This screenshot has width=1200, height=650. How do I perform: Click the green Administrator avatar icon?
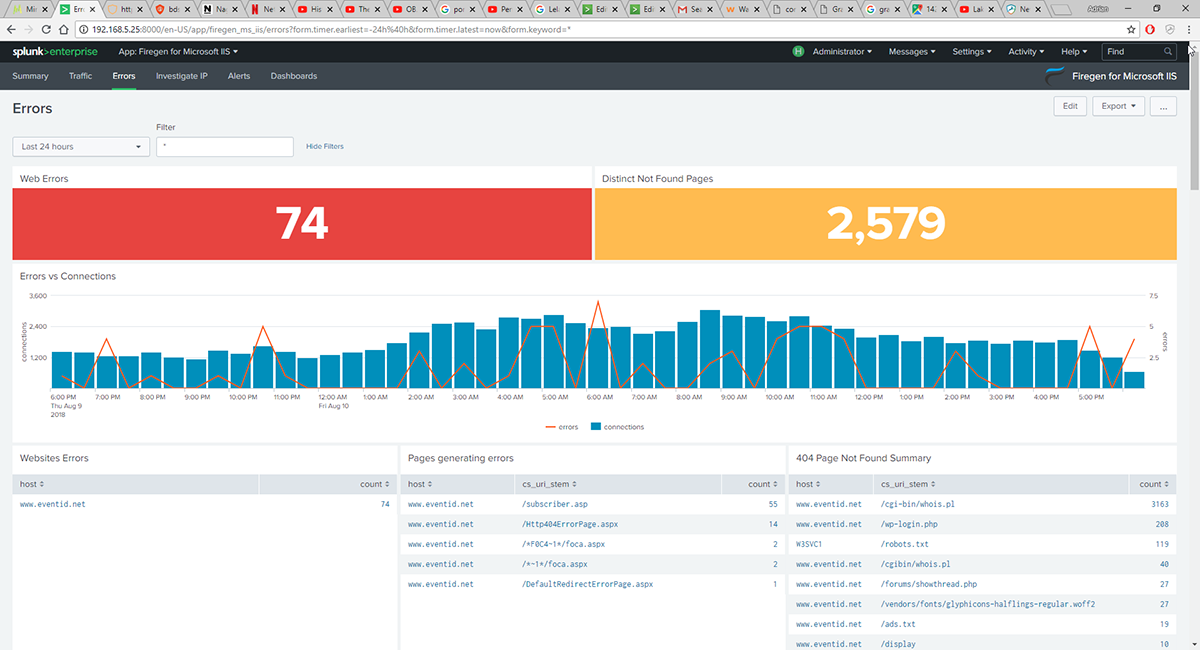click(798, 51)
